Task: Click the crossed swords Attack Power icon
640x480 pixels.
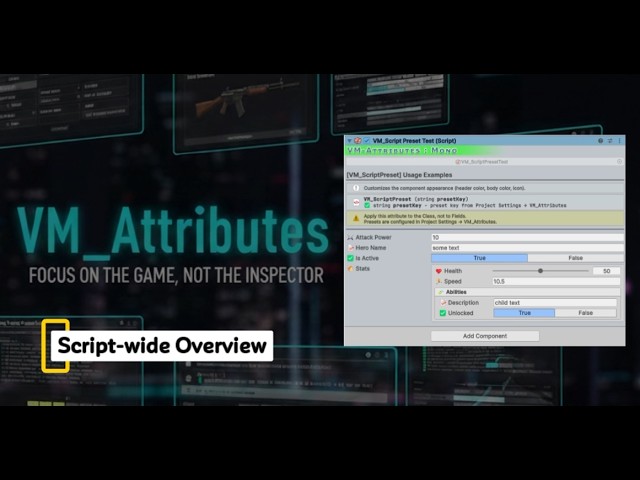Action: 350,237
